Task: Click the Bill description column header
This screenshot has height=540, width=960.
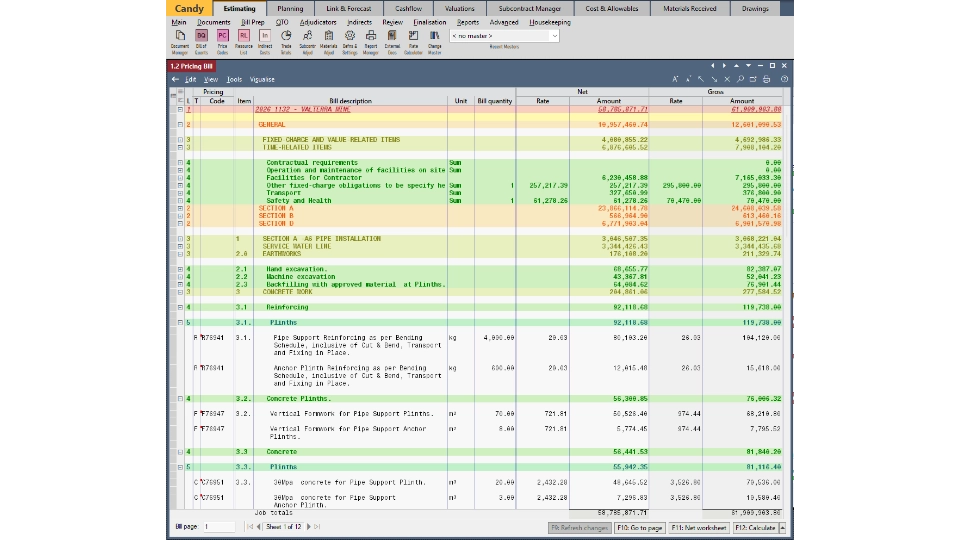Action: 350,101
